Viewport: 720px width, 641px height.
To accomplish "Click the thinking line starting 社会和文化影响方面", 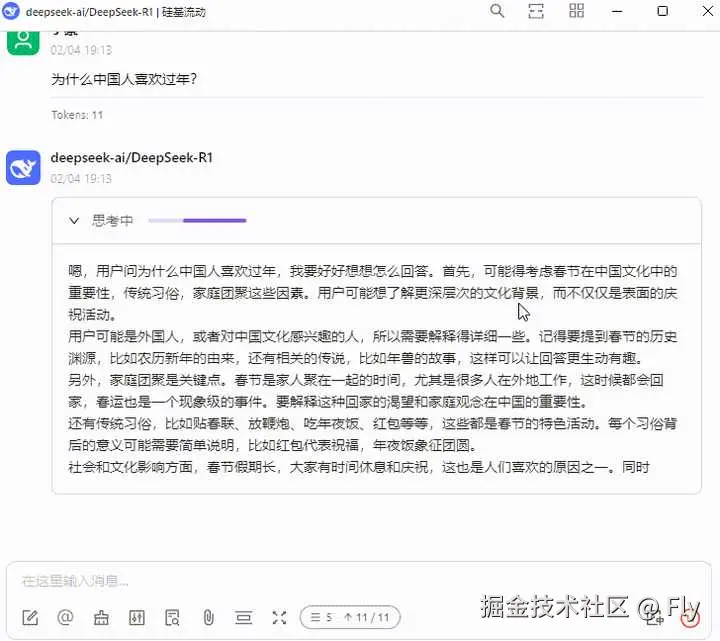I will 359,467.
